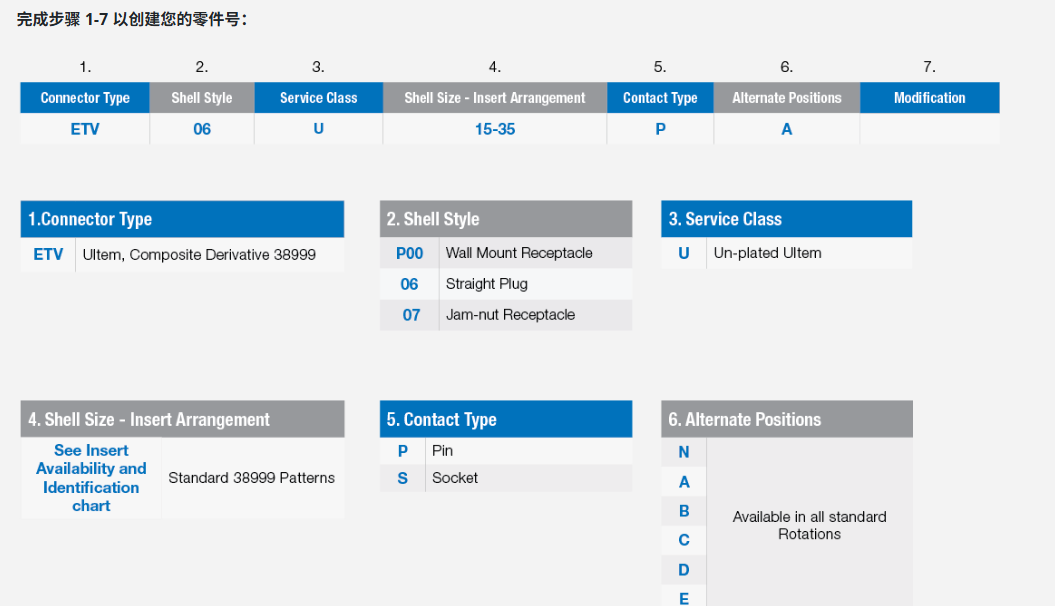
Task: Click the empty Modification cell in the part number row
Action: (x=929, y=129)
